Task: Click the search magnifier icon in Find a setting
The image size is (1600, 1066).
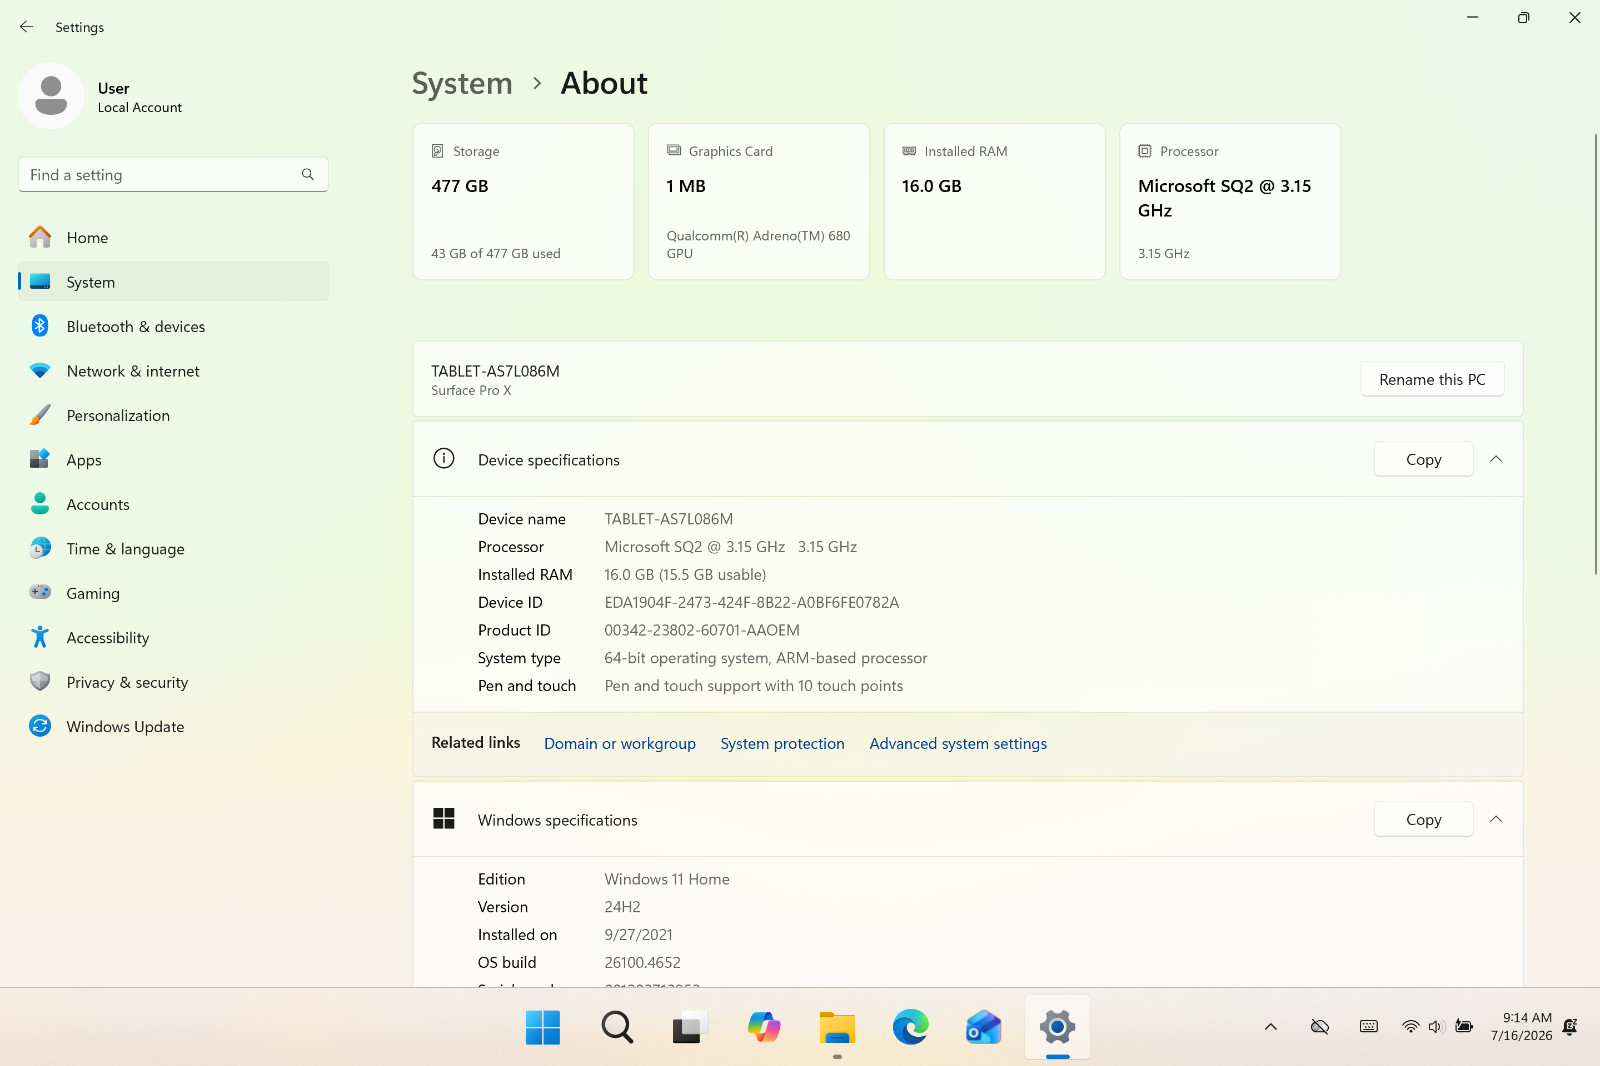Action: (308, 174)
